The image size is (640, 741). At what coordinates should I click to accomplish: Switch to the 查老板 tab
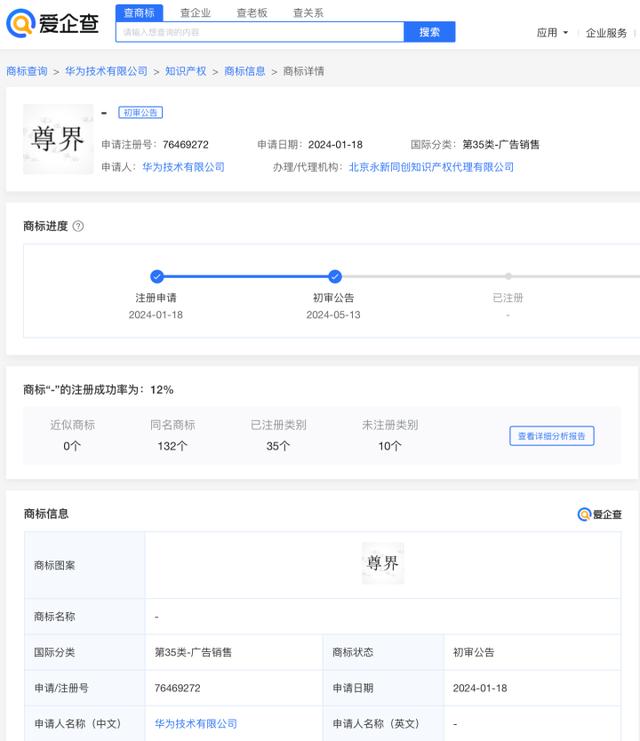(252, 13)
